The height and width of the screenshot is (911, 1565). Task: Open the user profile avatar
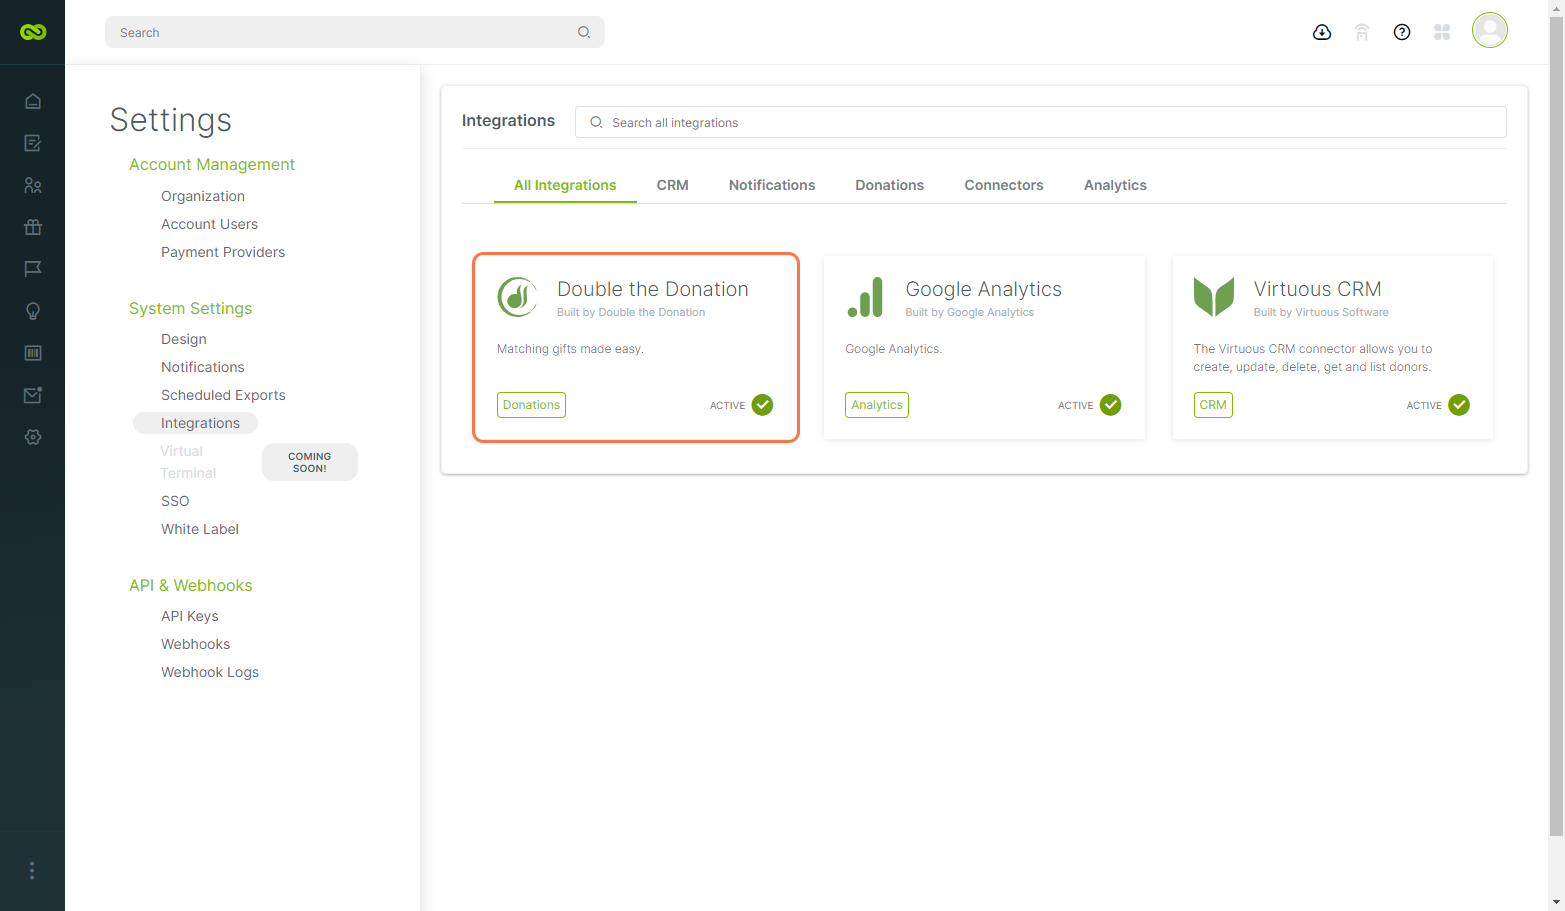pyautogui.click(x=1490, y=30)
